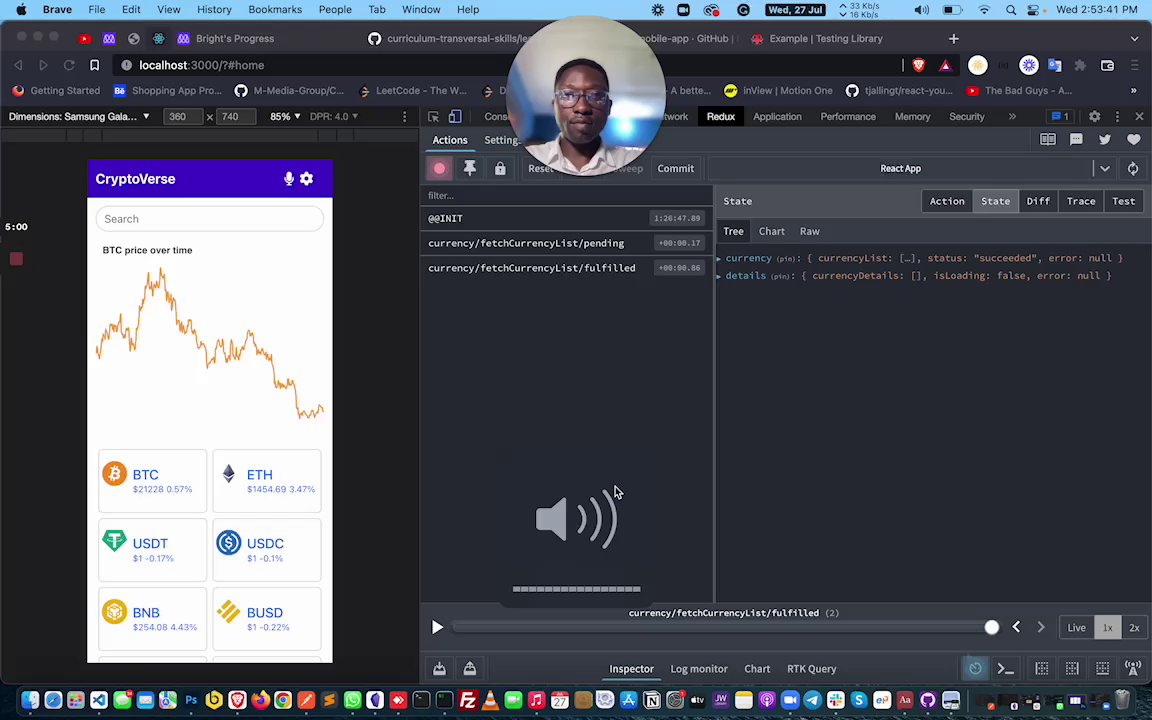Screen dimensions: 1152x720
Task: Click the microphone icon in CryptoVerse header
Action: coord(289,179)
